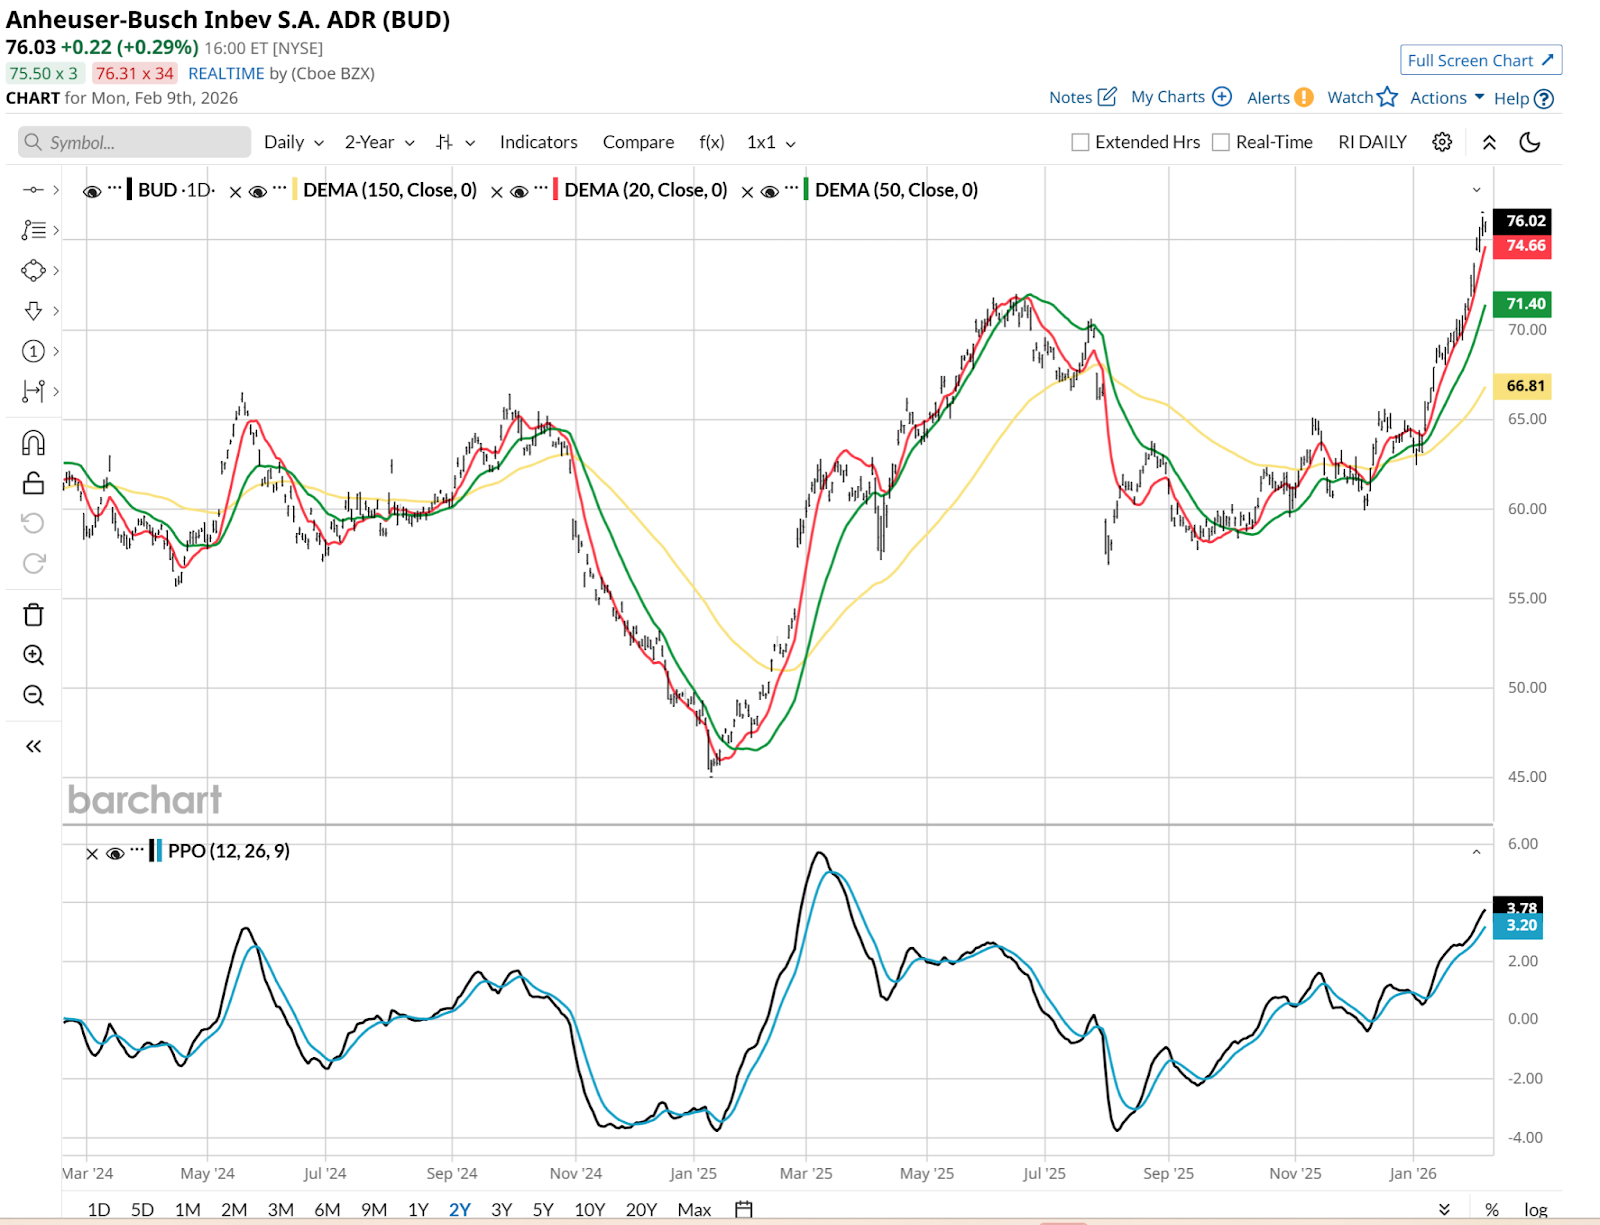Click the yellow DEMA (150) color swatch
1600x1225 pixels.
point(294,189)
